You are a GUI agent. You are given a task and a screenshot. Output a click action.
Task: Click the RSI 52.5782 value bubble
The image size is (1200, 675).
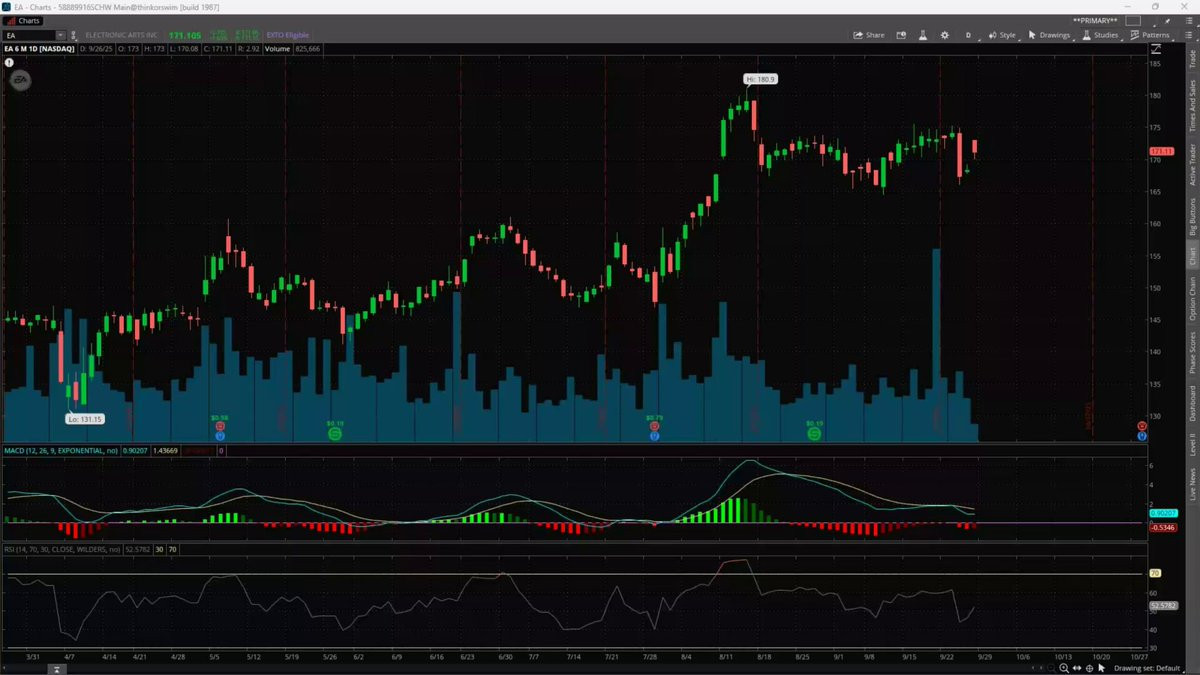coord(1162,605)
